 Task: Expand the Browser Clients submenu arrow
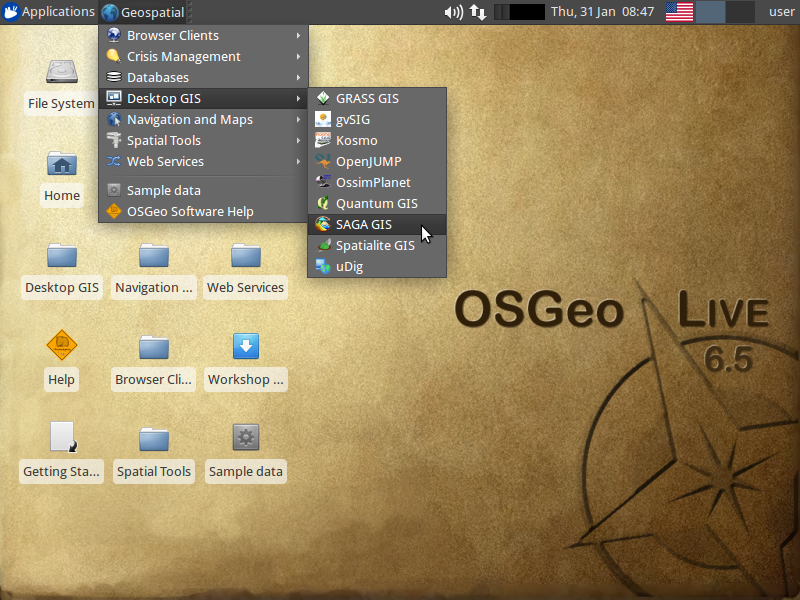point(298,36)
